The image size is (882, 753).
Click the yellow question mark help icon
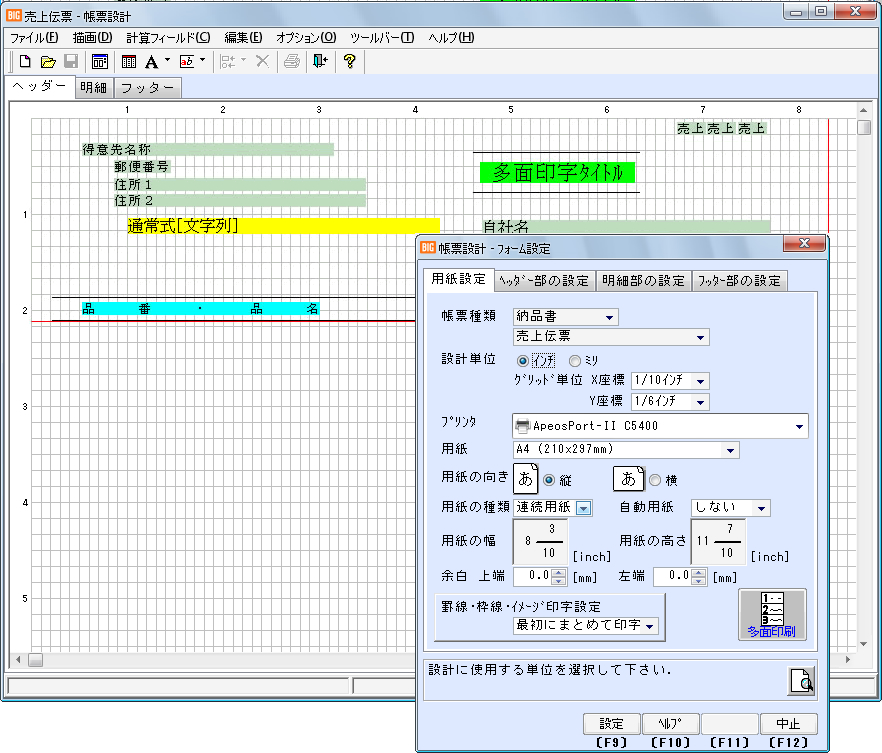[349, 62]
